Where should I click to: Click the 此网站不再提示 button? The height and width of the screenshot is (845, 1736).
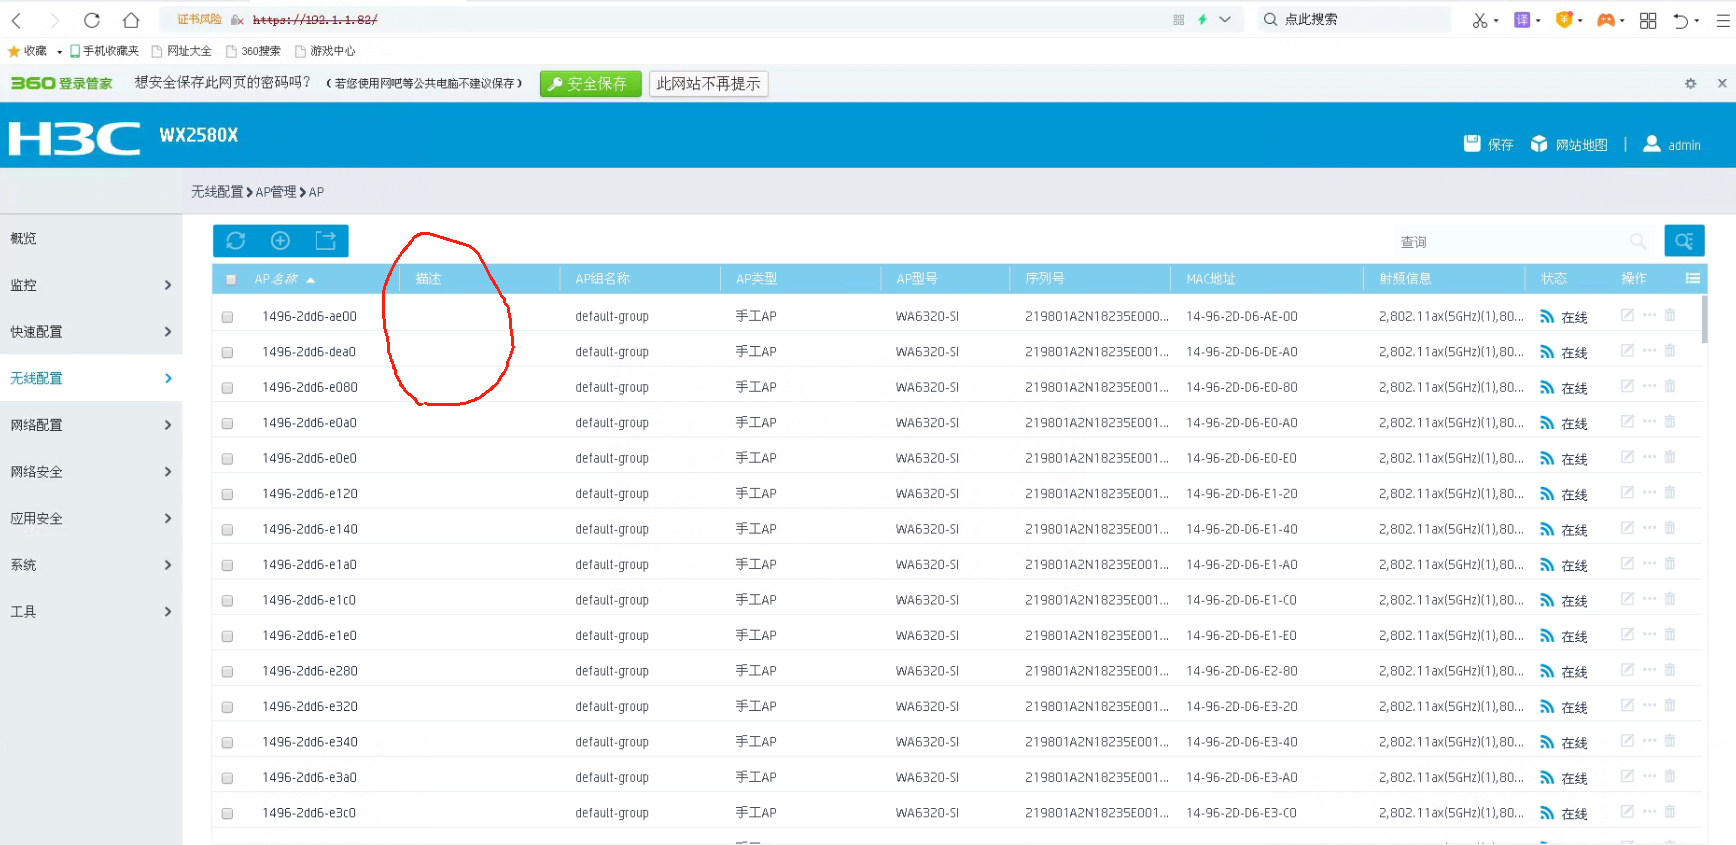708,84
